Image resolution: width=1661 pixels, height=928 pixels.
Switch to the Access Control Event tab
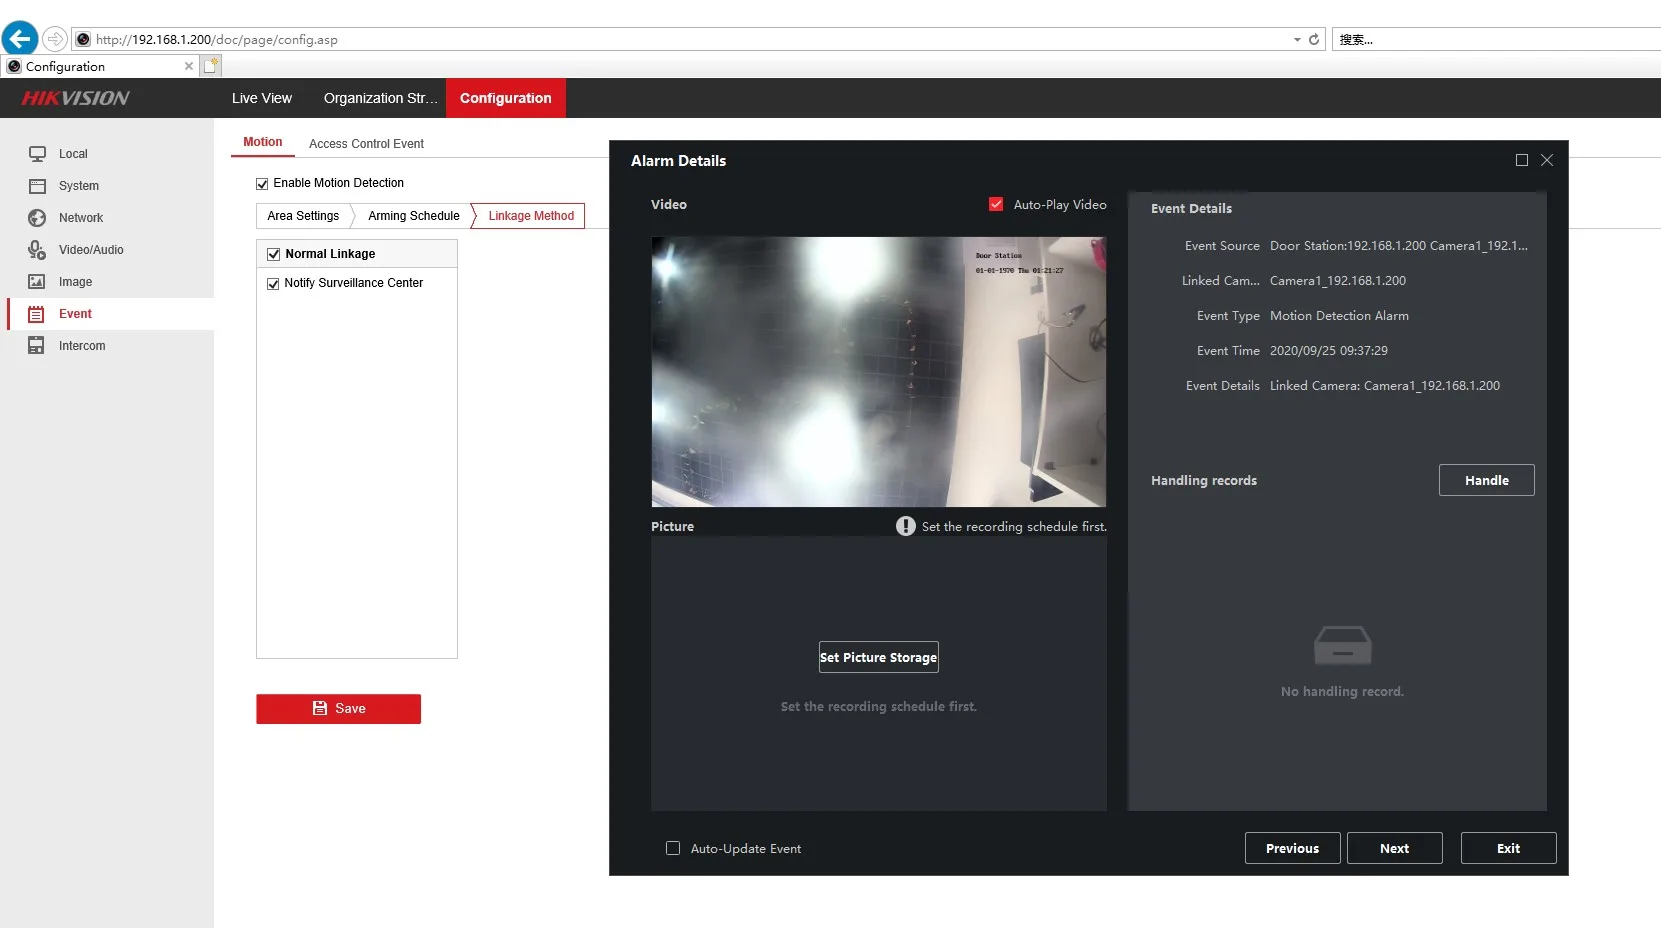pyautogui.click(x=366, y=144)
